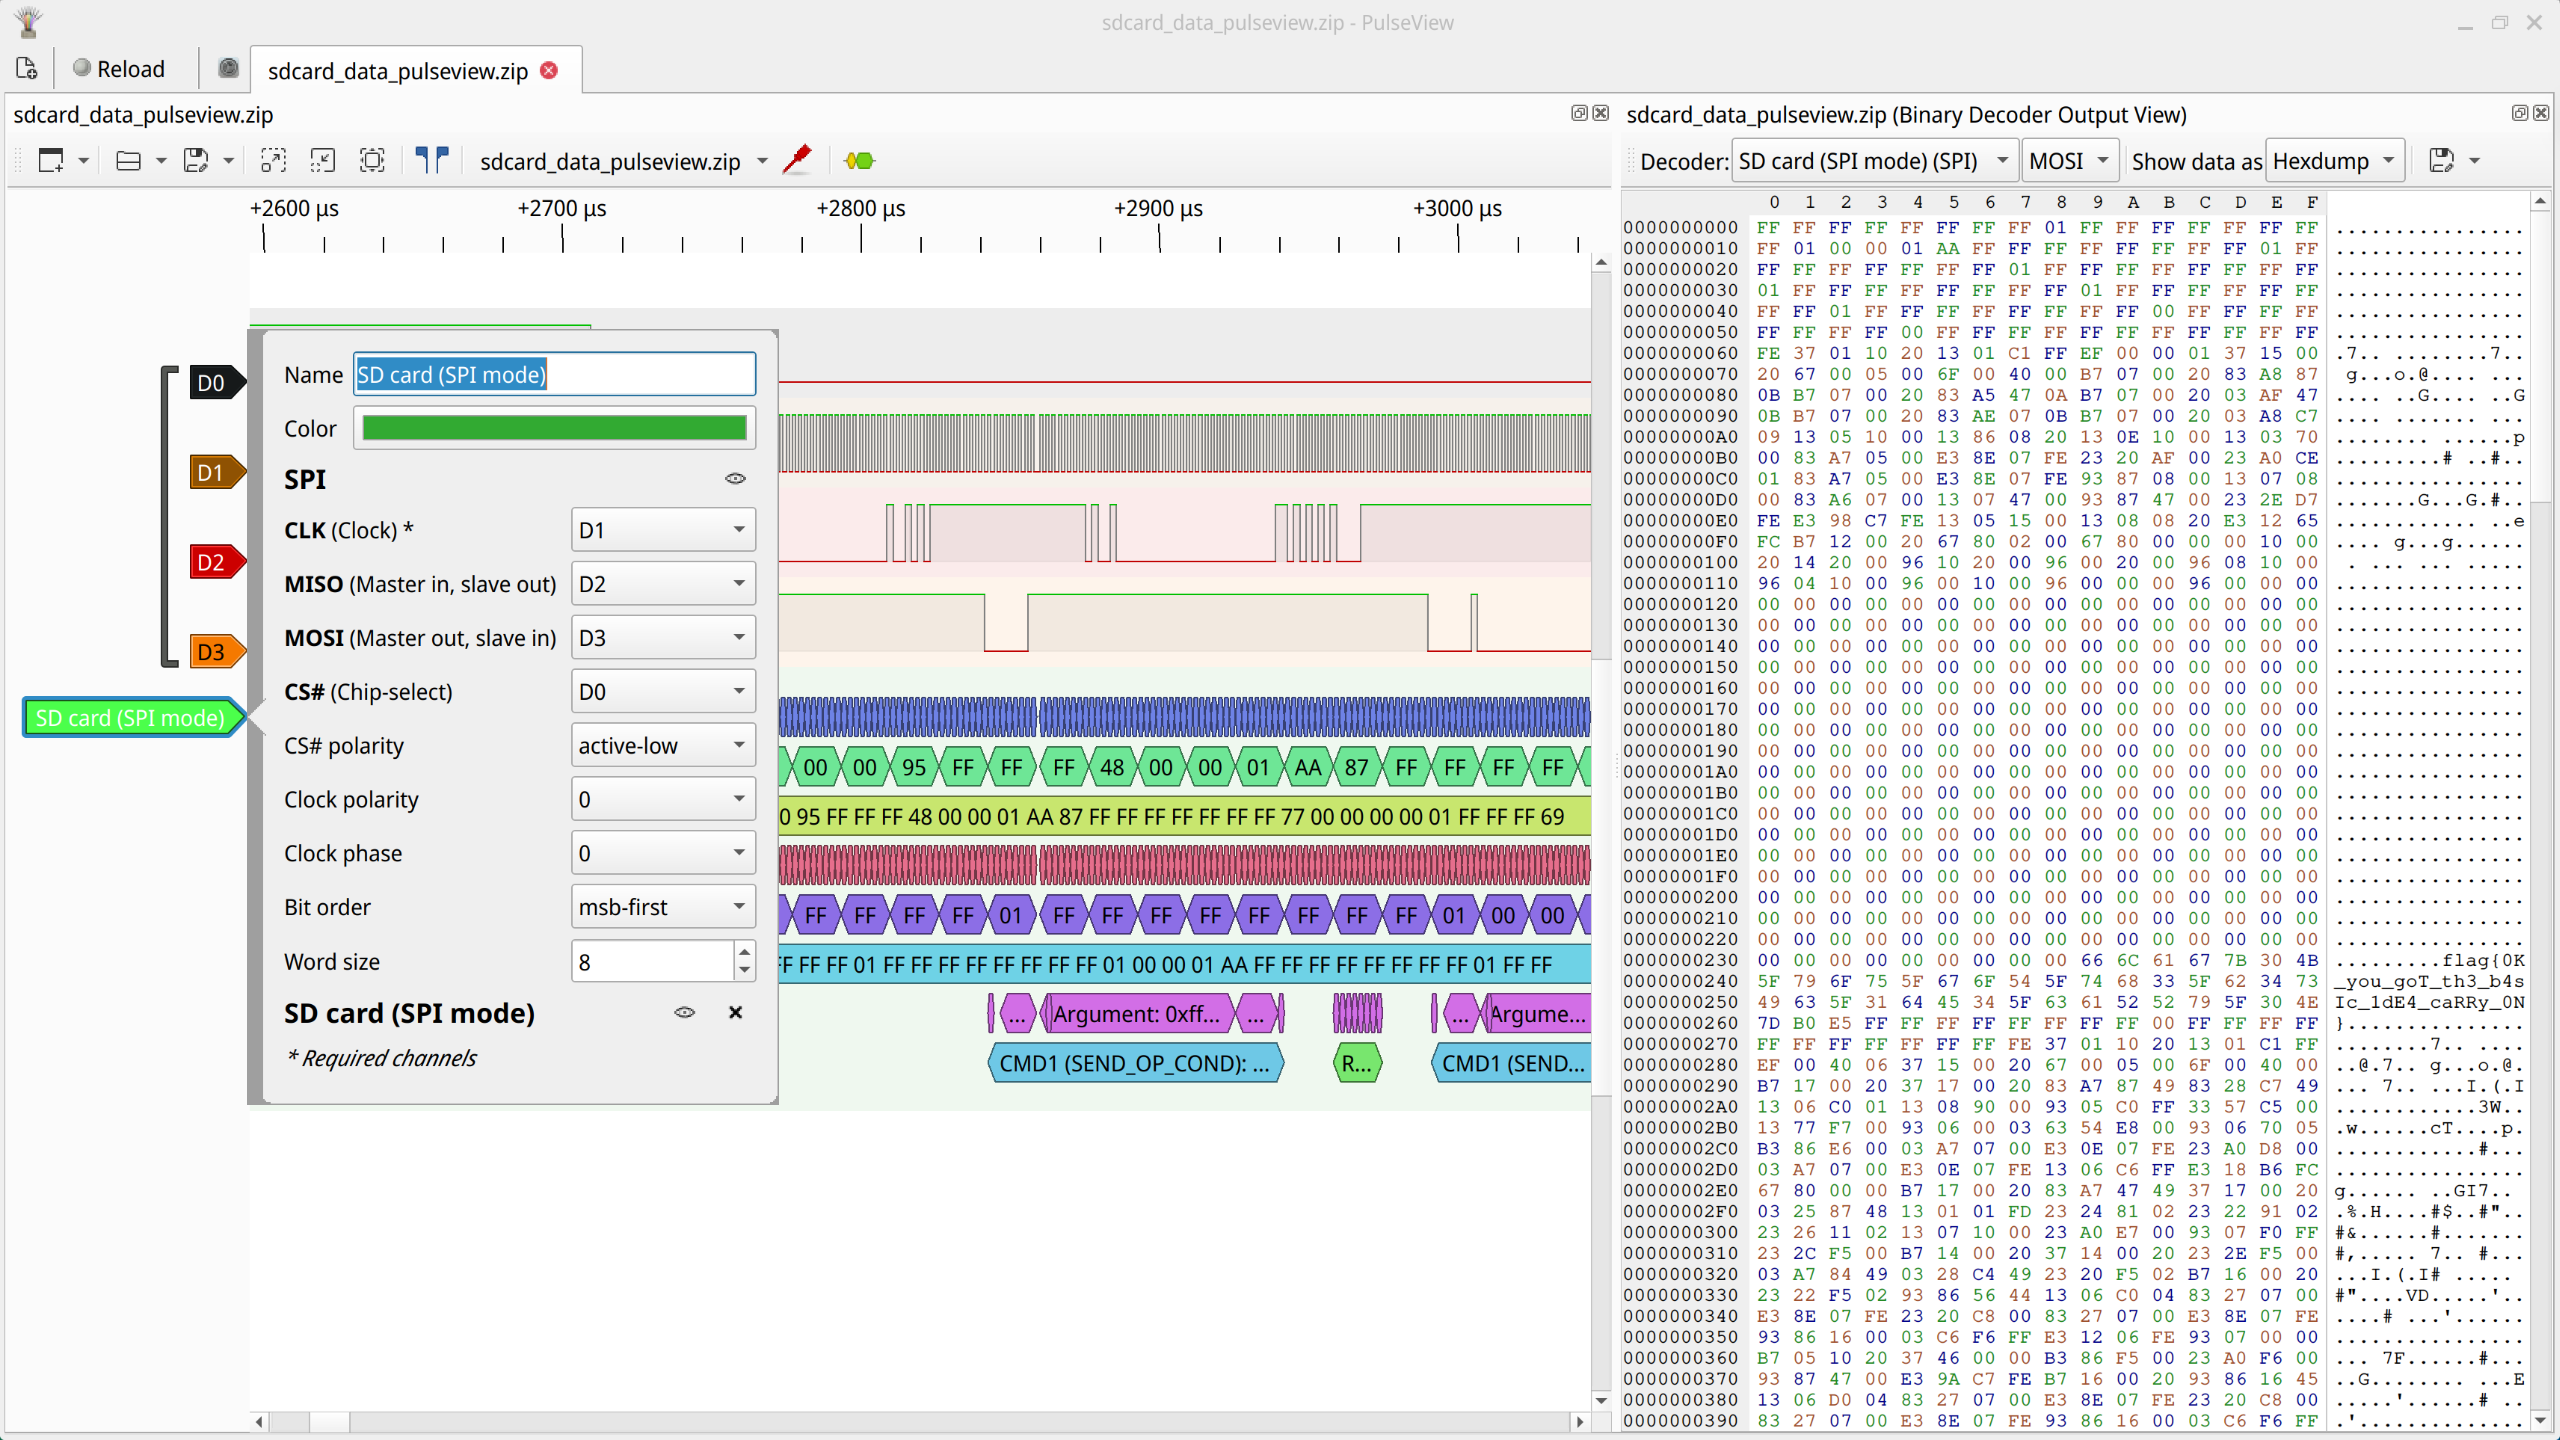
Task: Click the +2800 µs ruler marker
Action: (861, 208)
